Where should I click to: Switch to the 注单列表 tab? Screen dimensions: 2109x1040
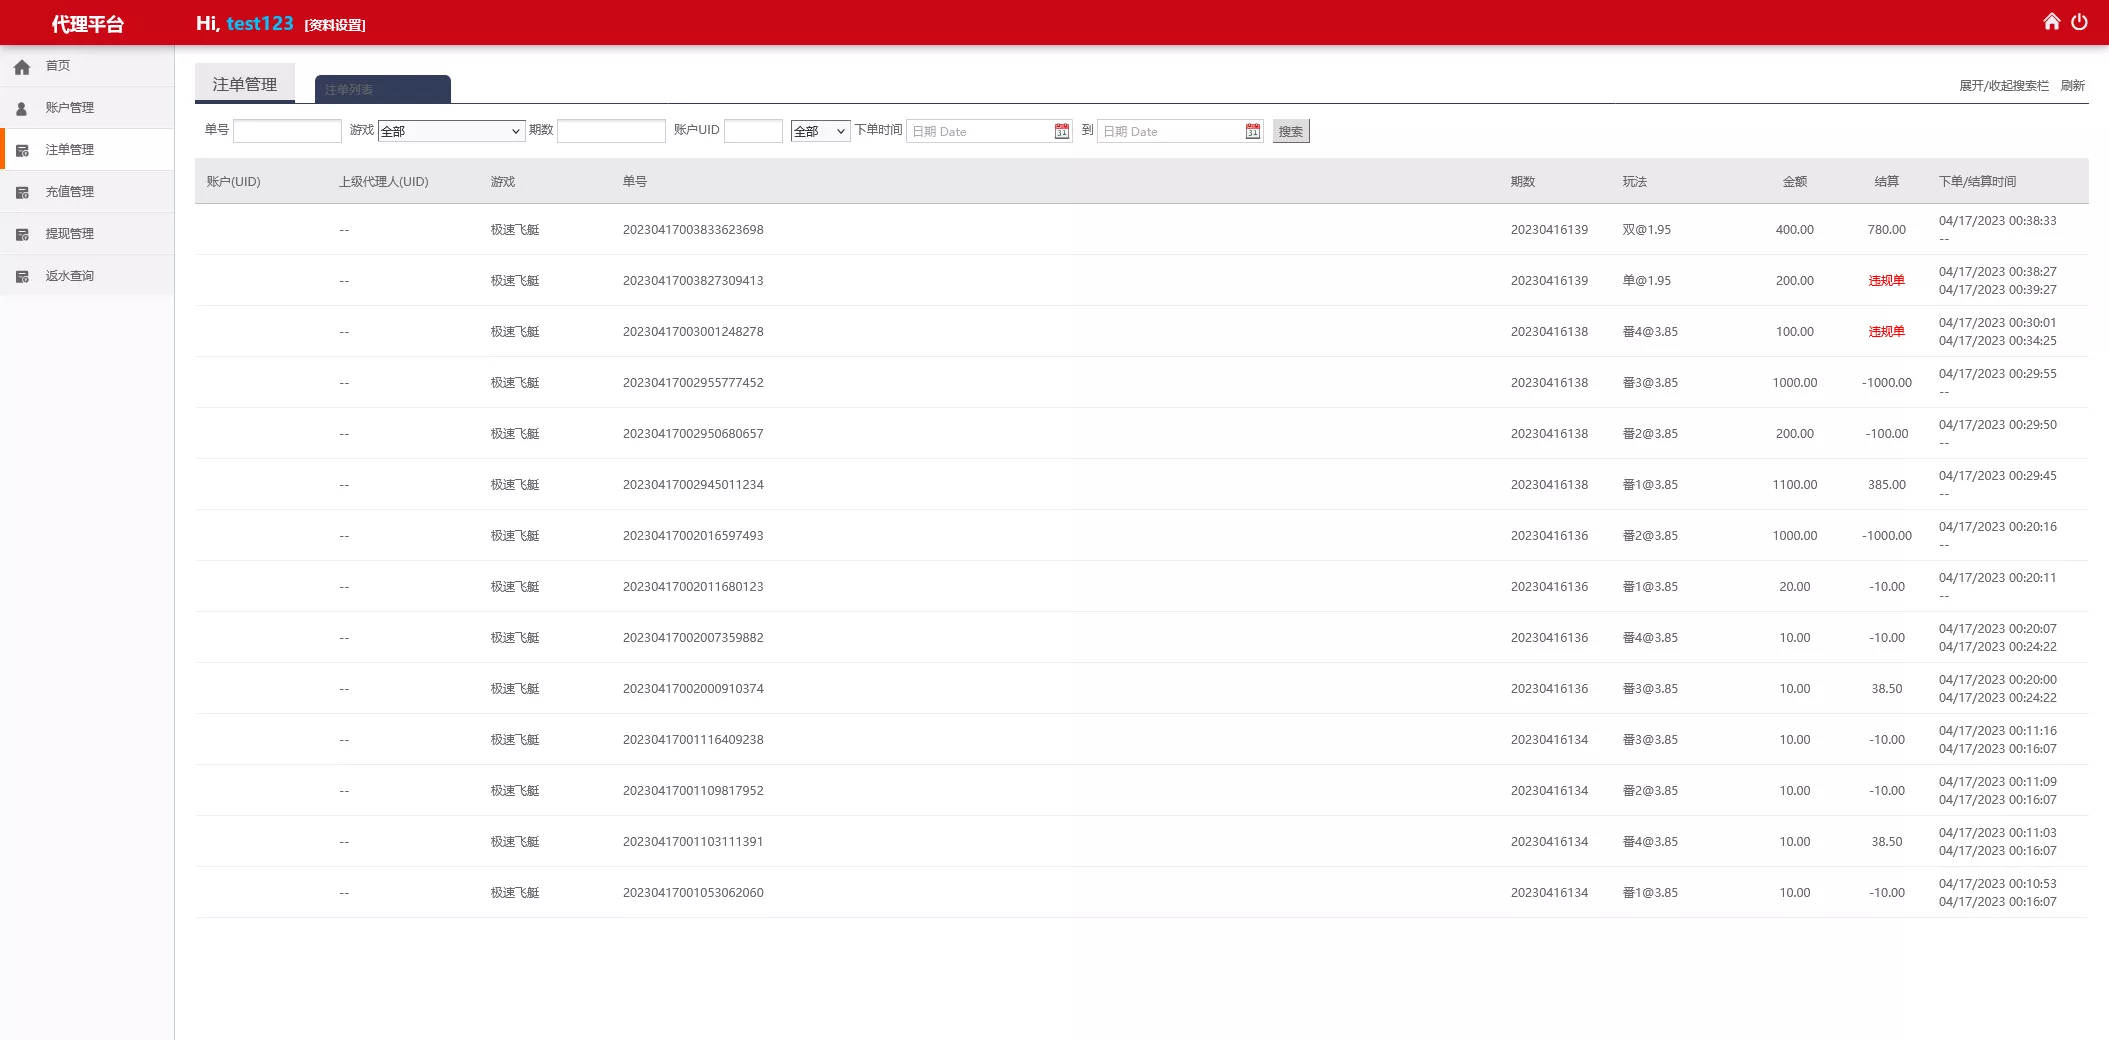382,89
